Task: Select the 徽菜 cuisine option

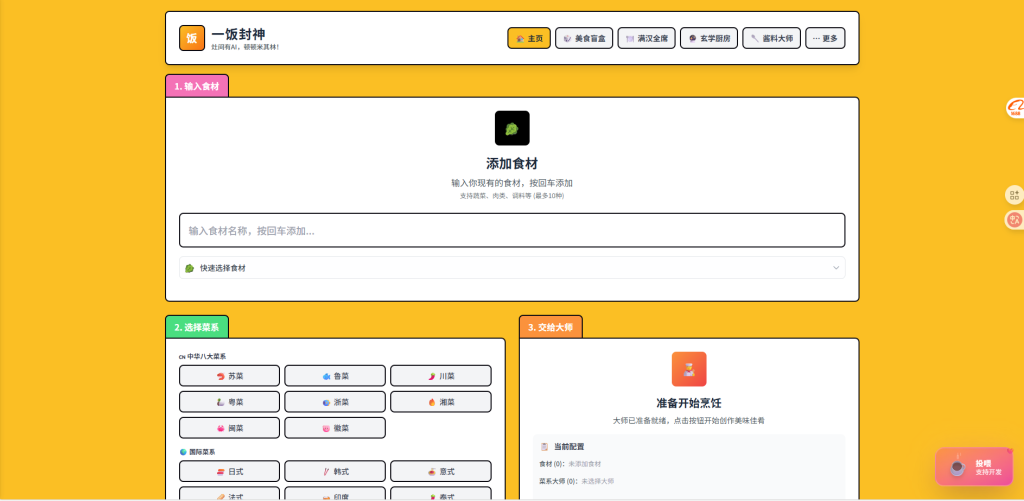Action: 335,428
